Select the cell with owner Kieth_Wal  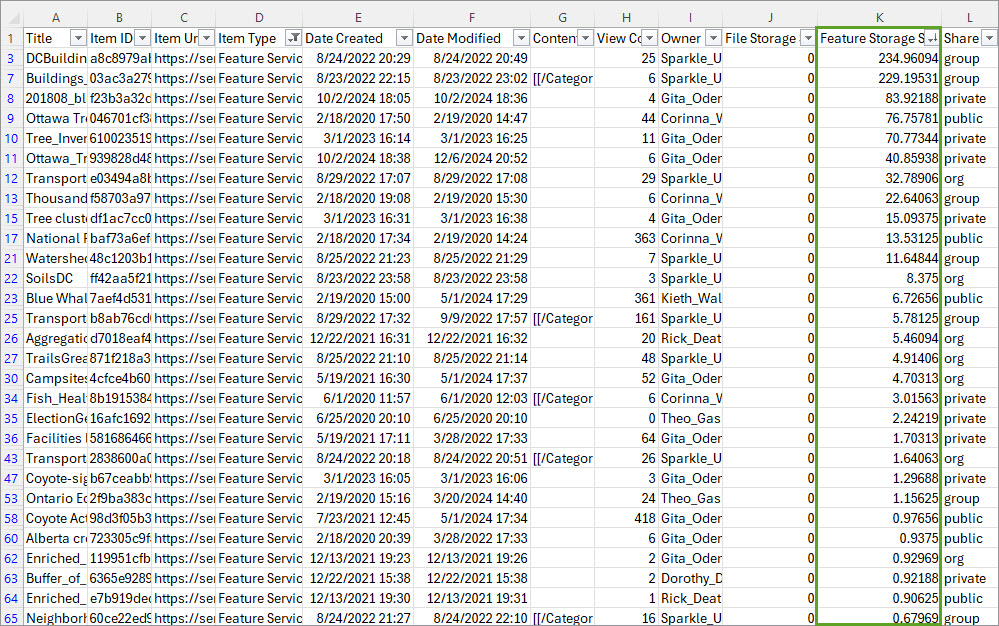(690, 298)
